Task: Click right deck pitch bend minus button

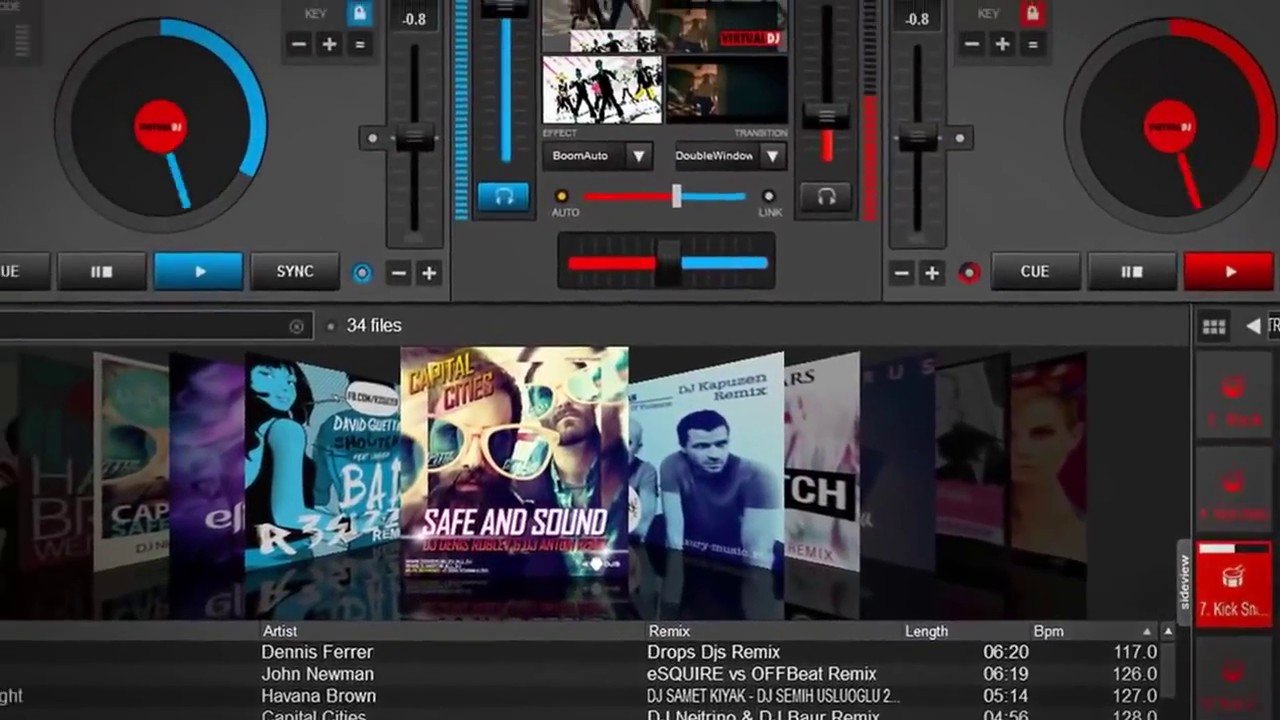Action: (x=902, y=272)
